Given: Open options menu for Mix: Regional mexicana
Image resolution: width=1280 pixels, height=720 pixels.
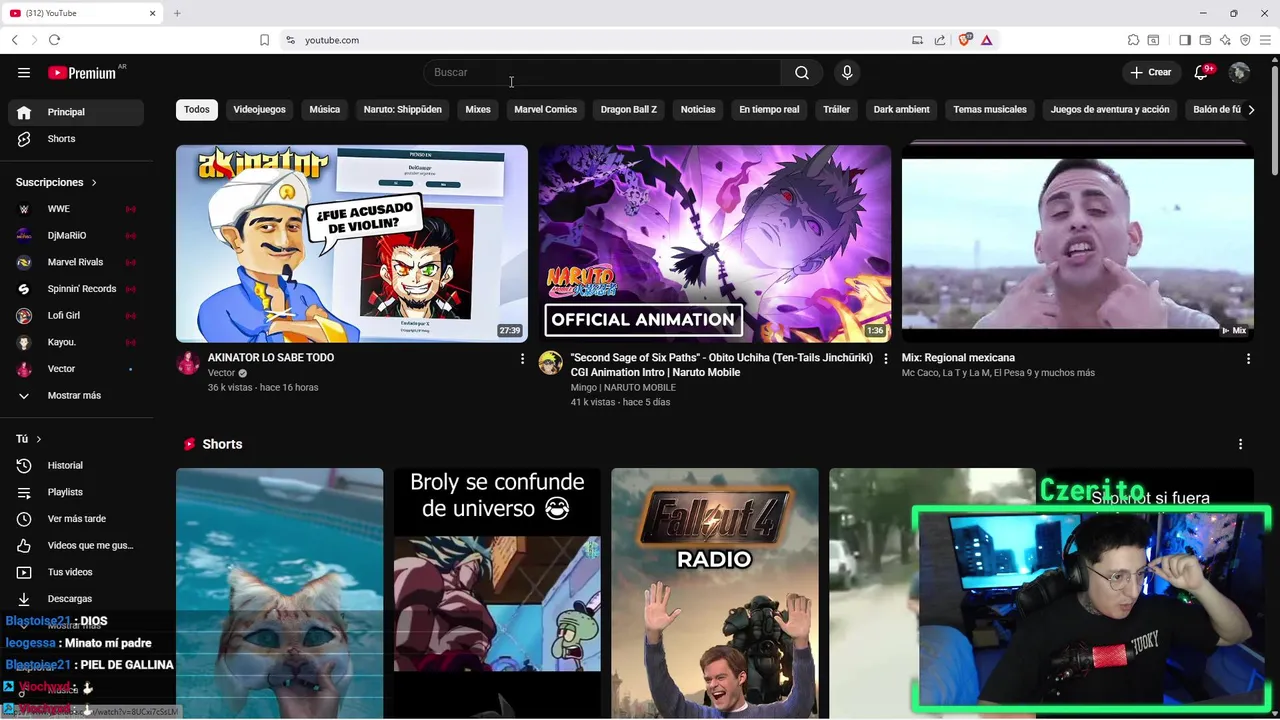Looking at the screenshot, I should [x=1248, y=358].
